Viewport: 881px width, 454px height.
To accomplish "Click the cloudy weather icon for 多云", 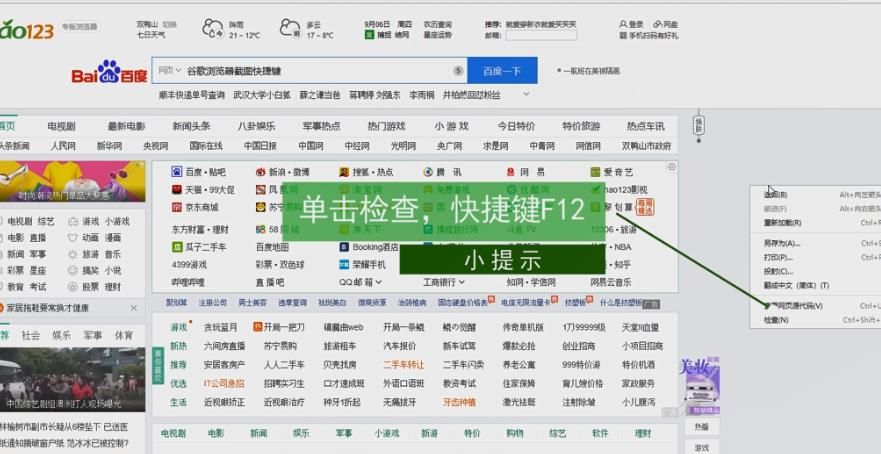I will (290, 28).
